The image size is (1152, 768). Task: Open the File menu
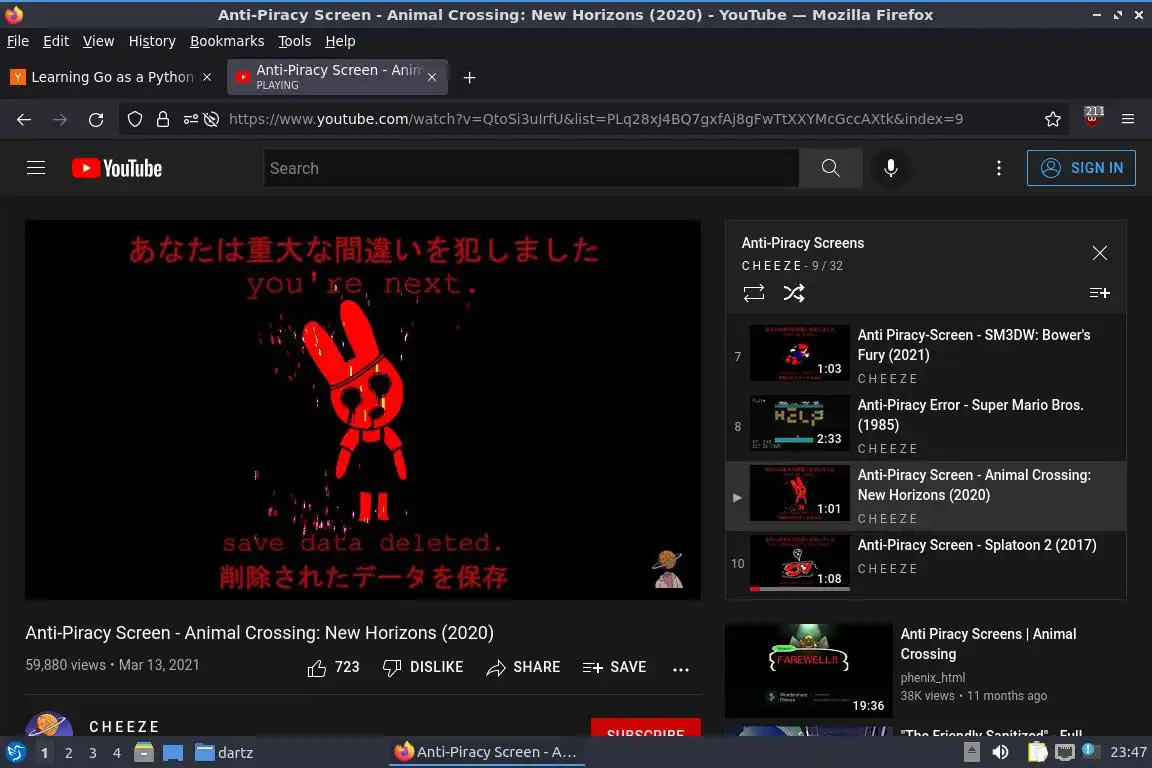pos(18,41)
